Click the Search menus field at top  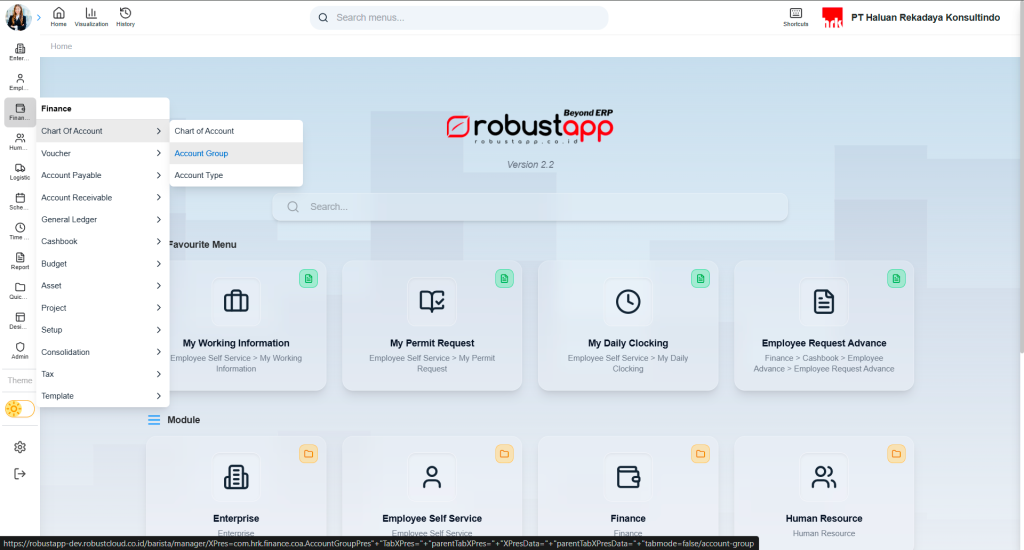point(459,17)
